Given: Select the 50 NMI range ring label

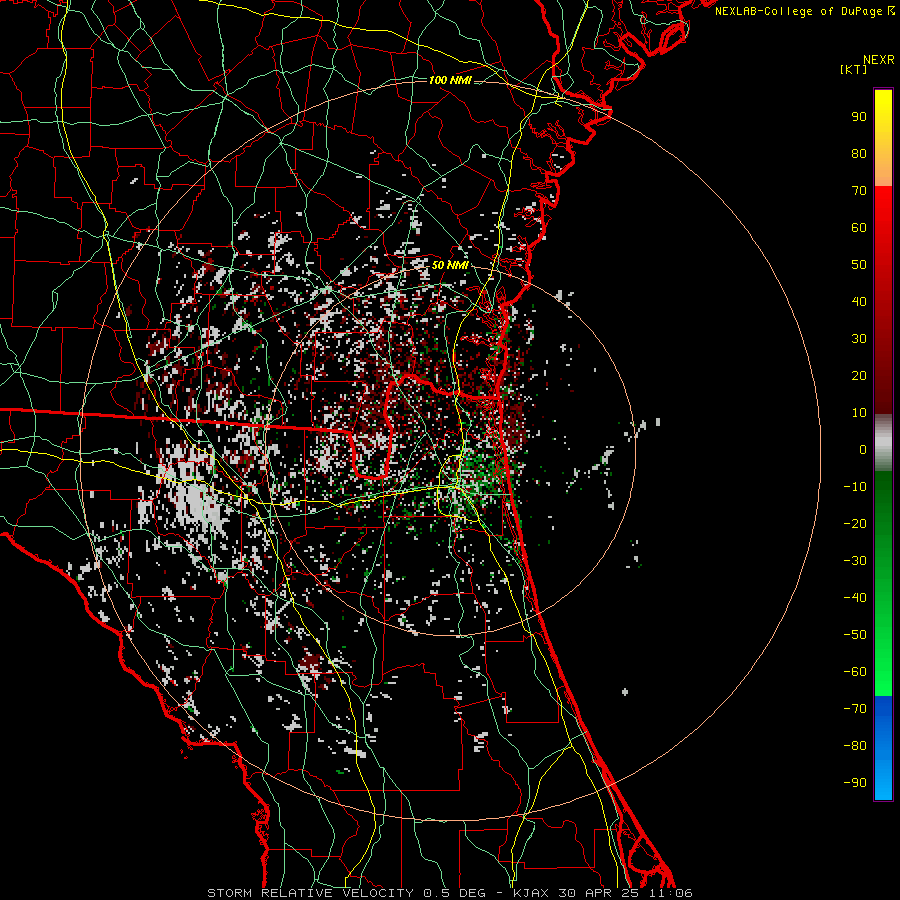Looking at the screenshot, I should point(450,265).
